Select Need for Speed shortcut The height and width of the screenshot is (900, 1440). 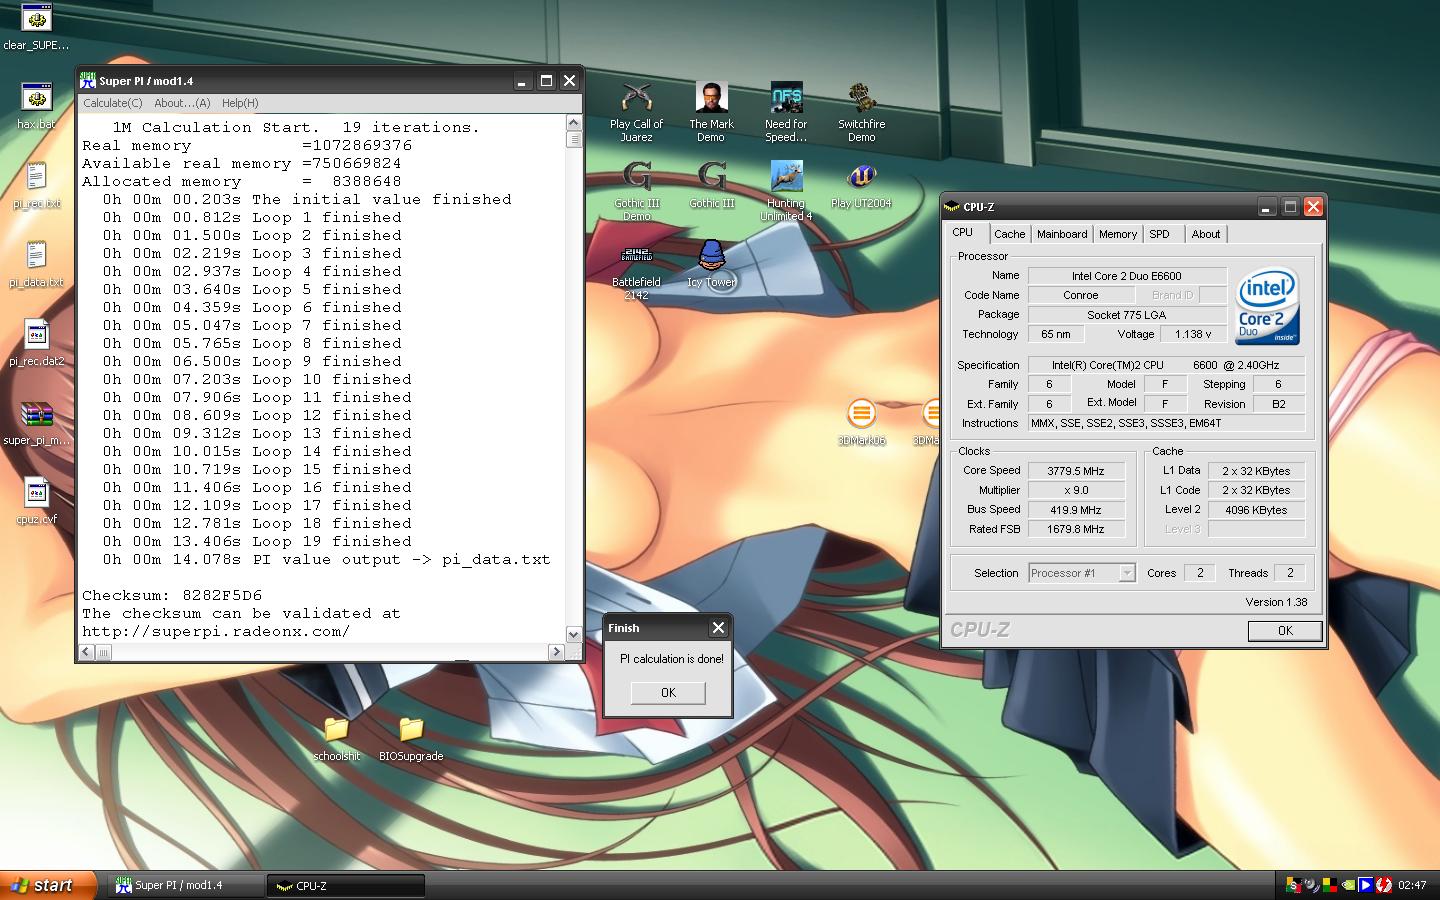pos(786,112)
